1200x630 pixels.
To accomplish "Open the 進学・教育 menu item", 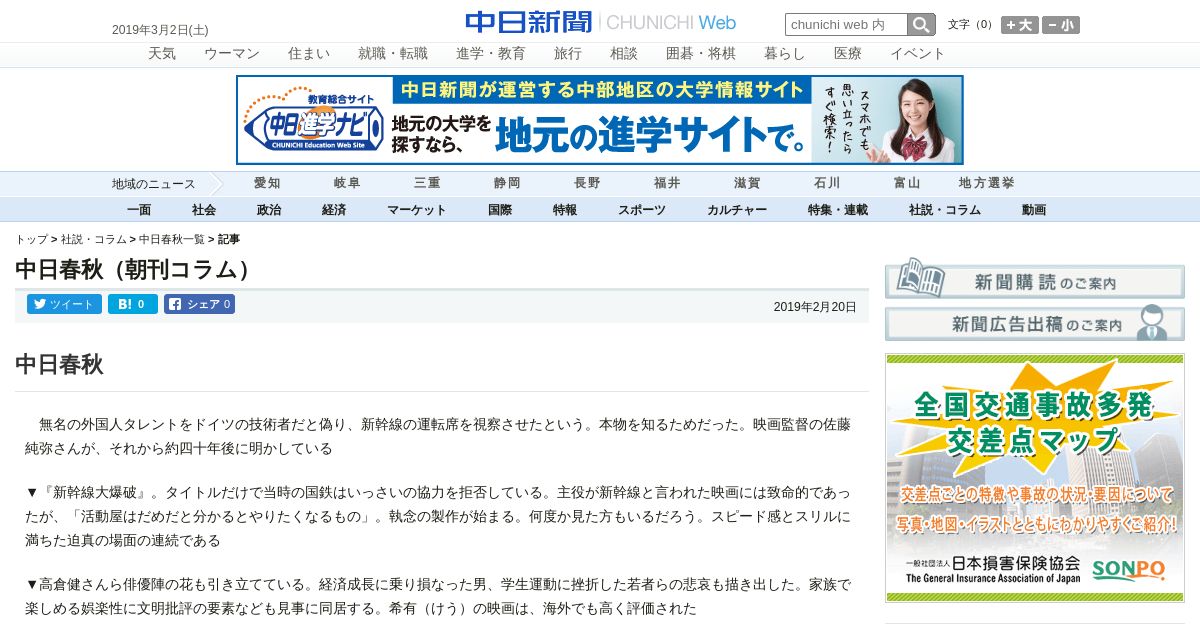I will 491,54.
